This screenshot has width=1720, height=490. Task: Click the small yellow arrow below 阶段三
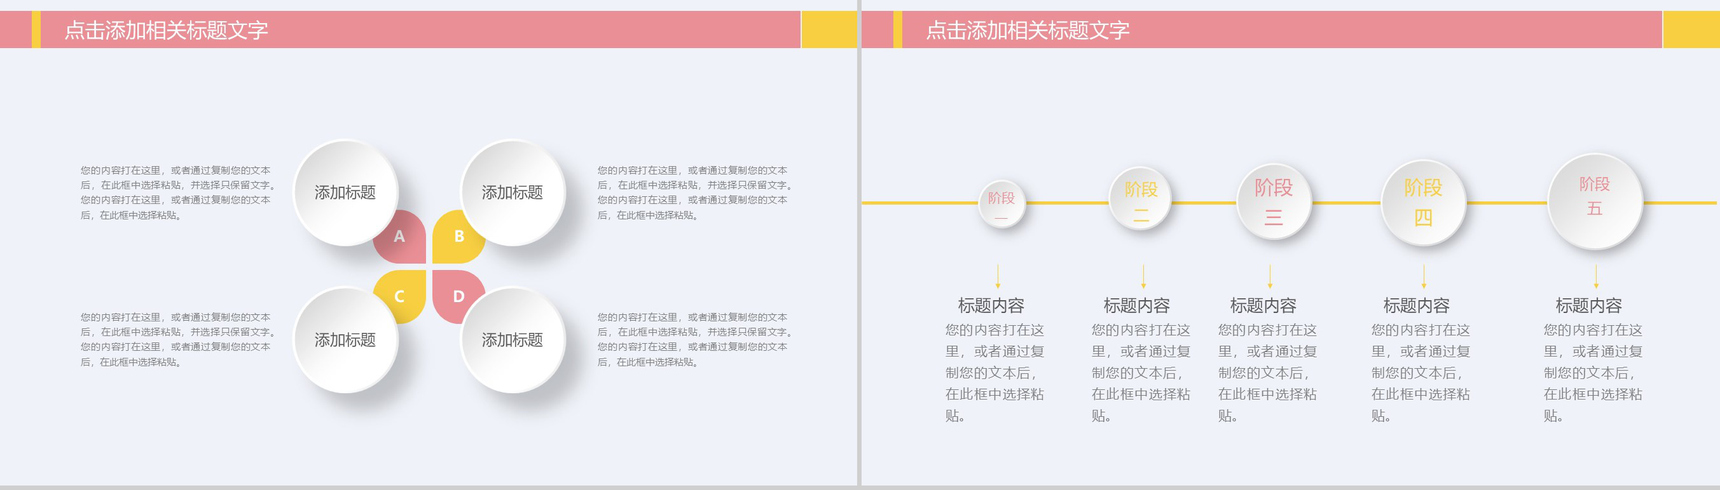[1270, 276]
